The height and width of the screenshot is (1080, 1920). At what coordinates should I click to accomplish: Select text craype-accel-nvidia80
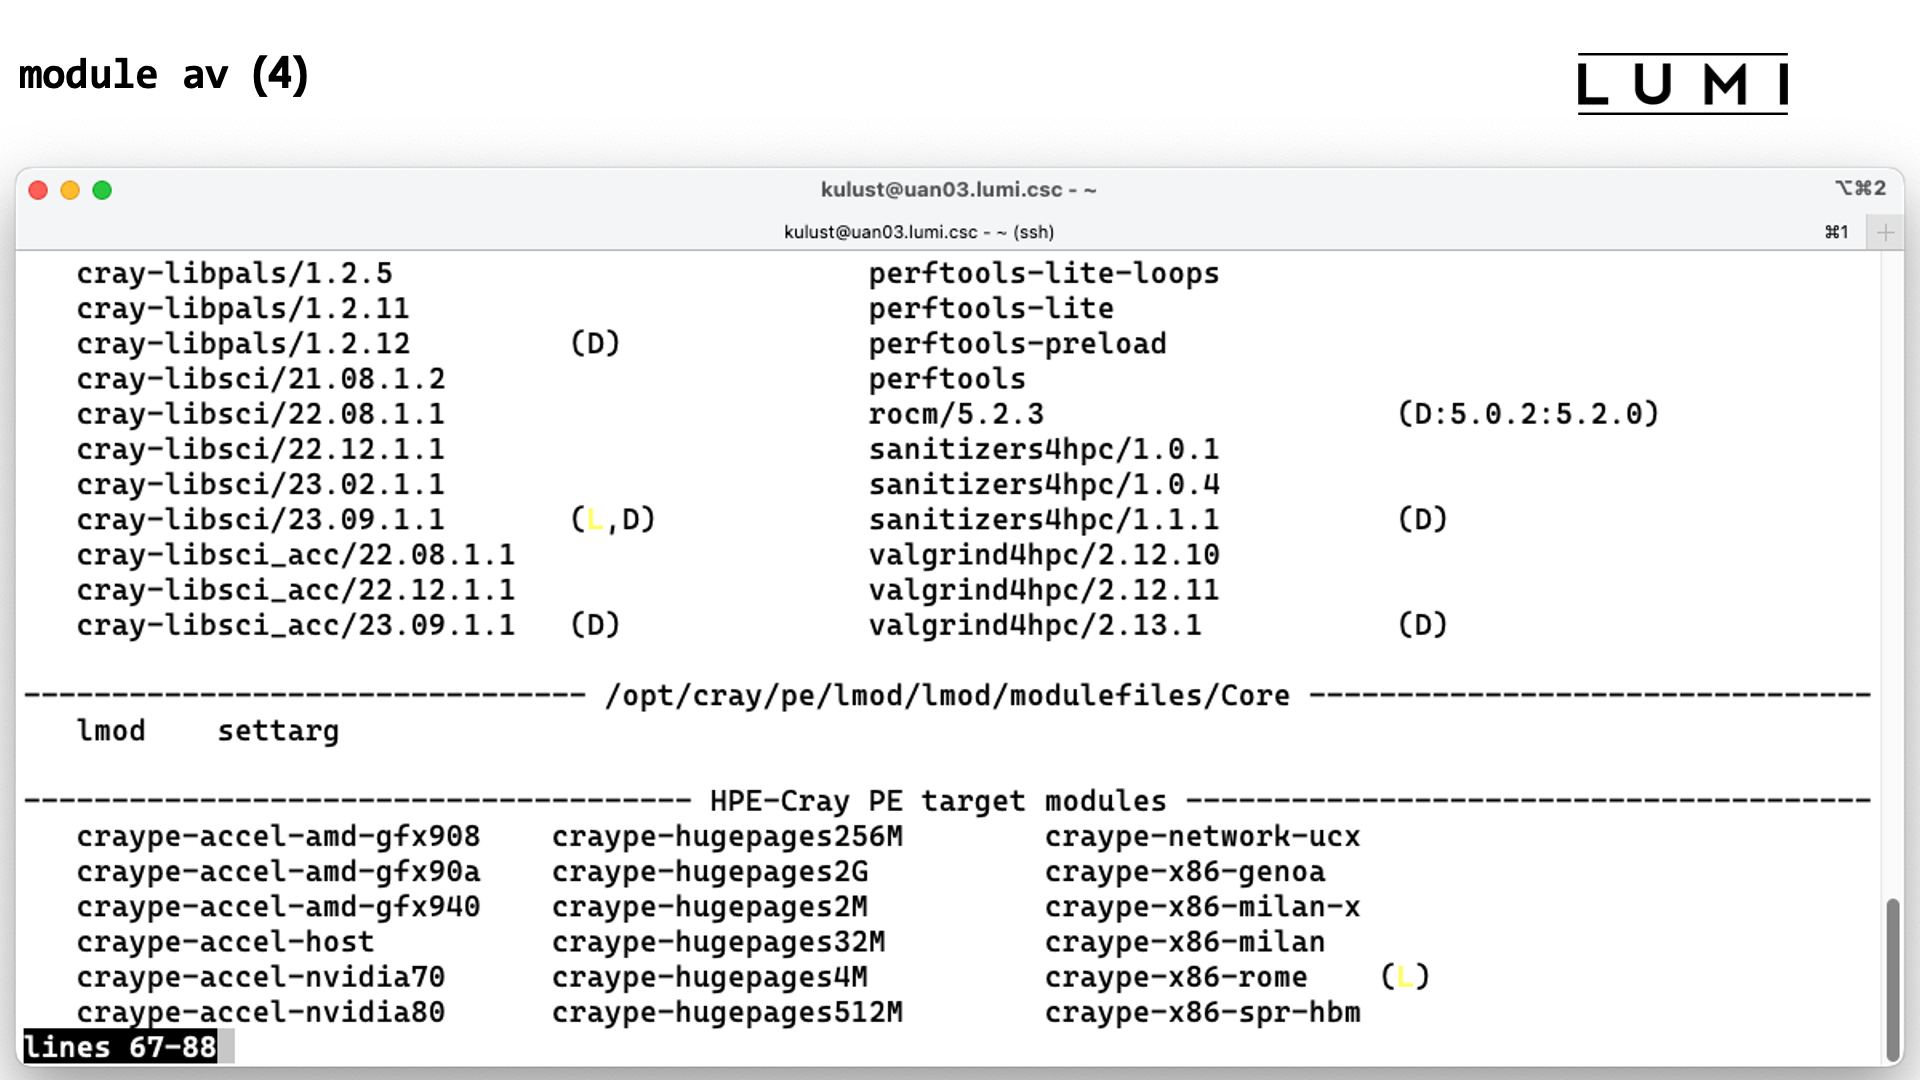(x=261, y=1012)
